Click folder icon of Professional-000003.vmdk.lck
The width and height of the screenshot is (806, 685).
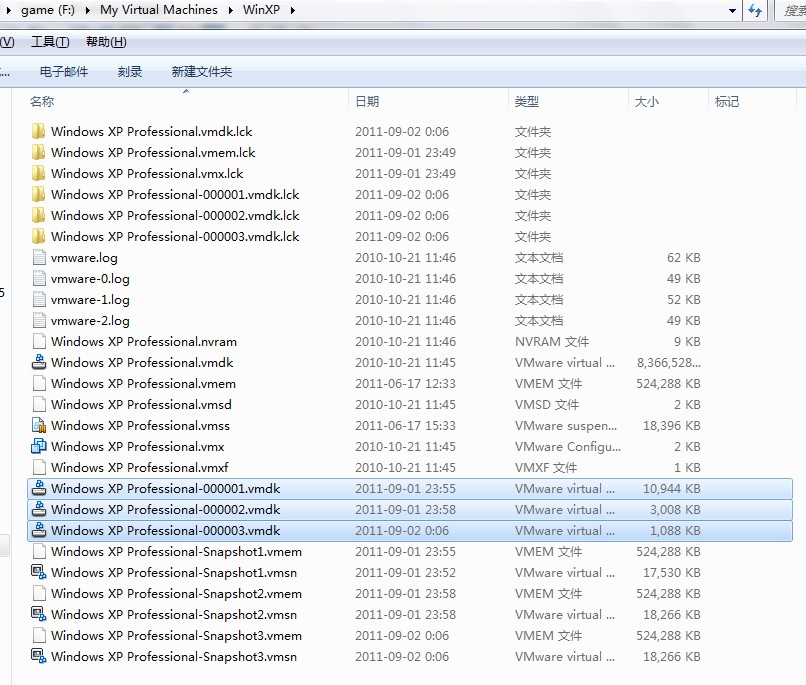[x=39, y=236]
